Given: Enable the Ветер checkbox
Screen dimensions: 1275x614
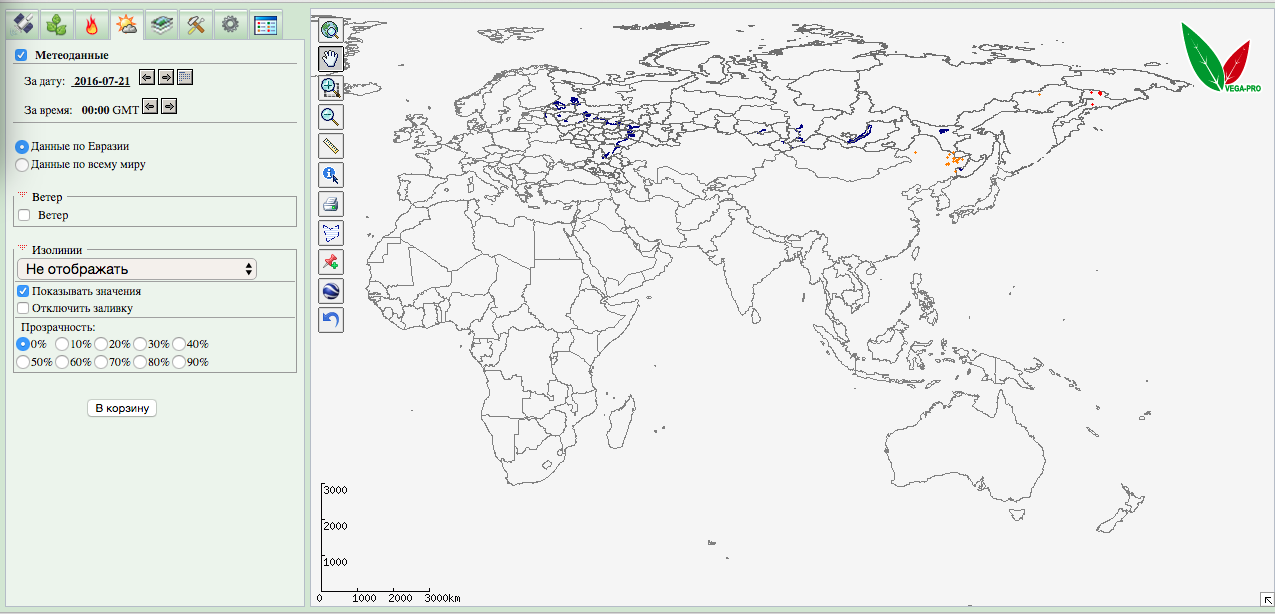Looking at the screenshot, I should click(x=24, y=215).
